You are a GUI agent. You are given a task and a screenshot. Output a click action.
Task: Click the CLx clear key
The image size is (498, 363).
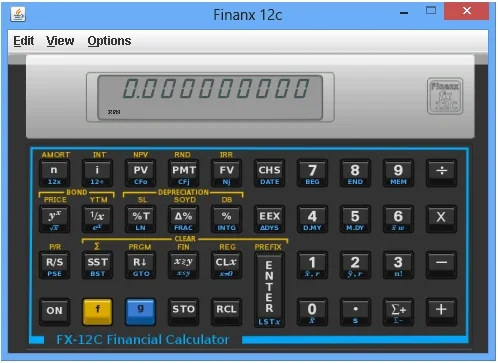pyautogui.click(x=226, y=265)
